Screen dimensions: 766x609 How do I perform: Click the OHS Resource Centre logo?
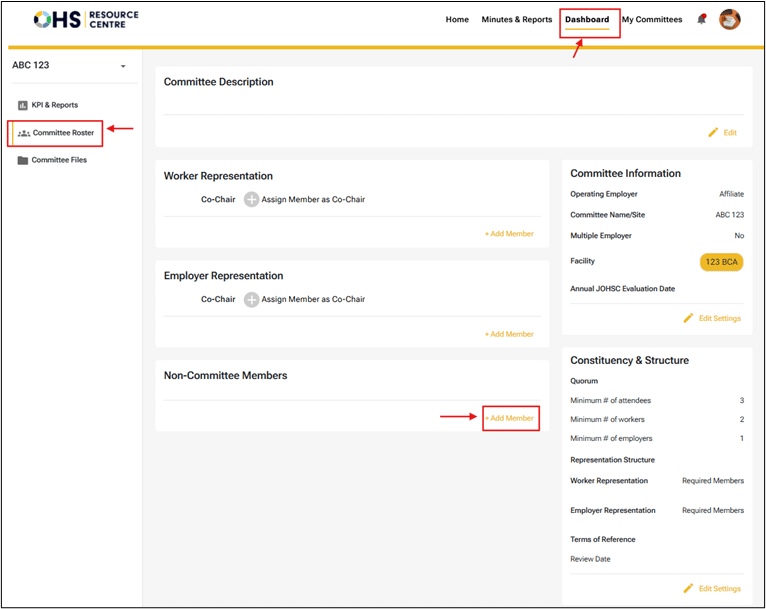point(86,19)
